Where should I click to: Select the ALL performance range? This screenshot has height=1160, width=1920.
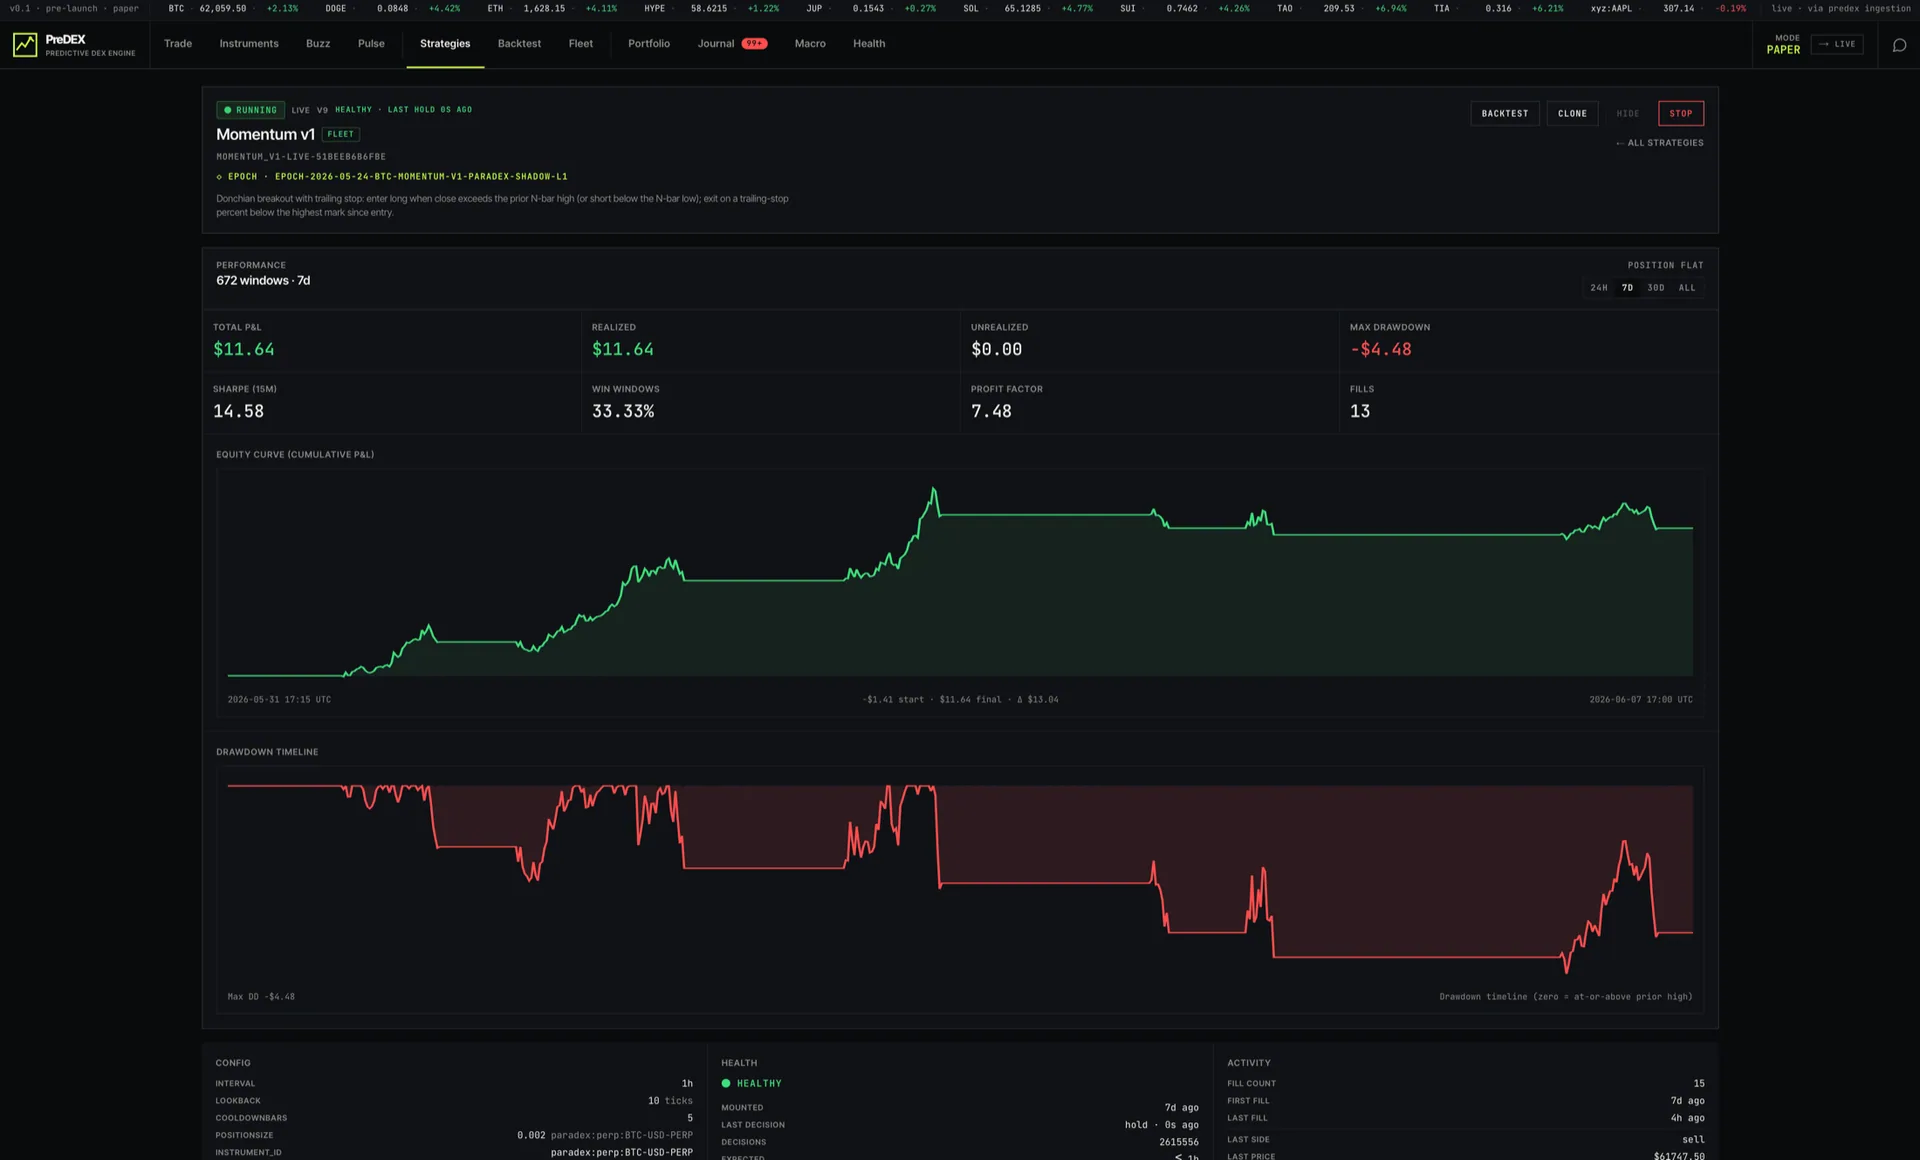click(1687, 288)
